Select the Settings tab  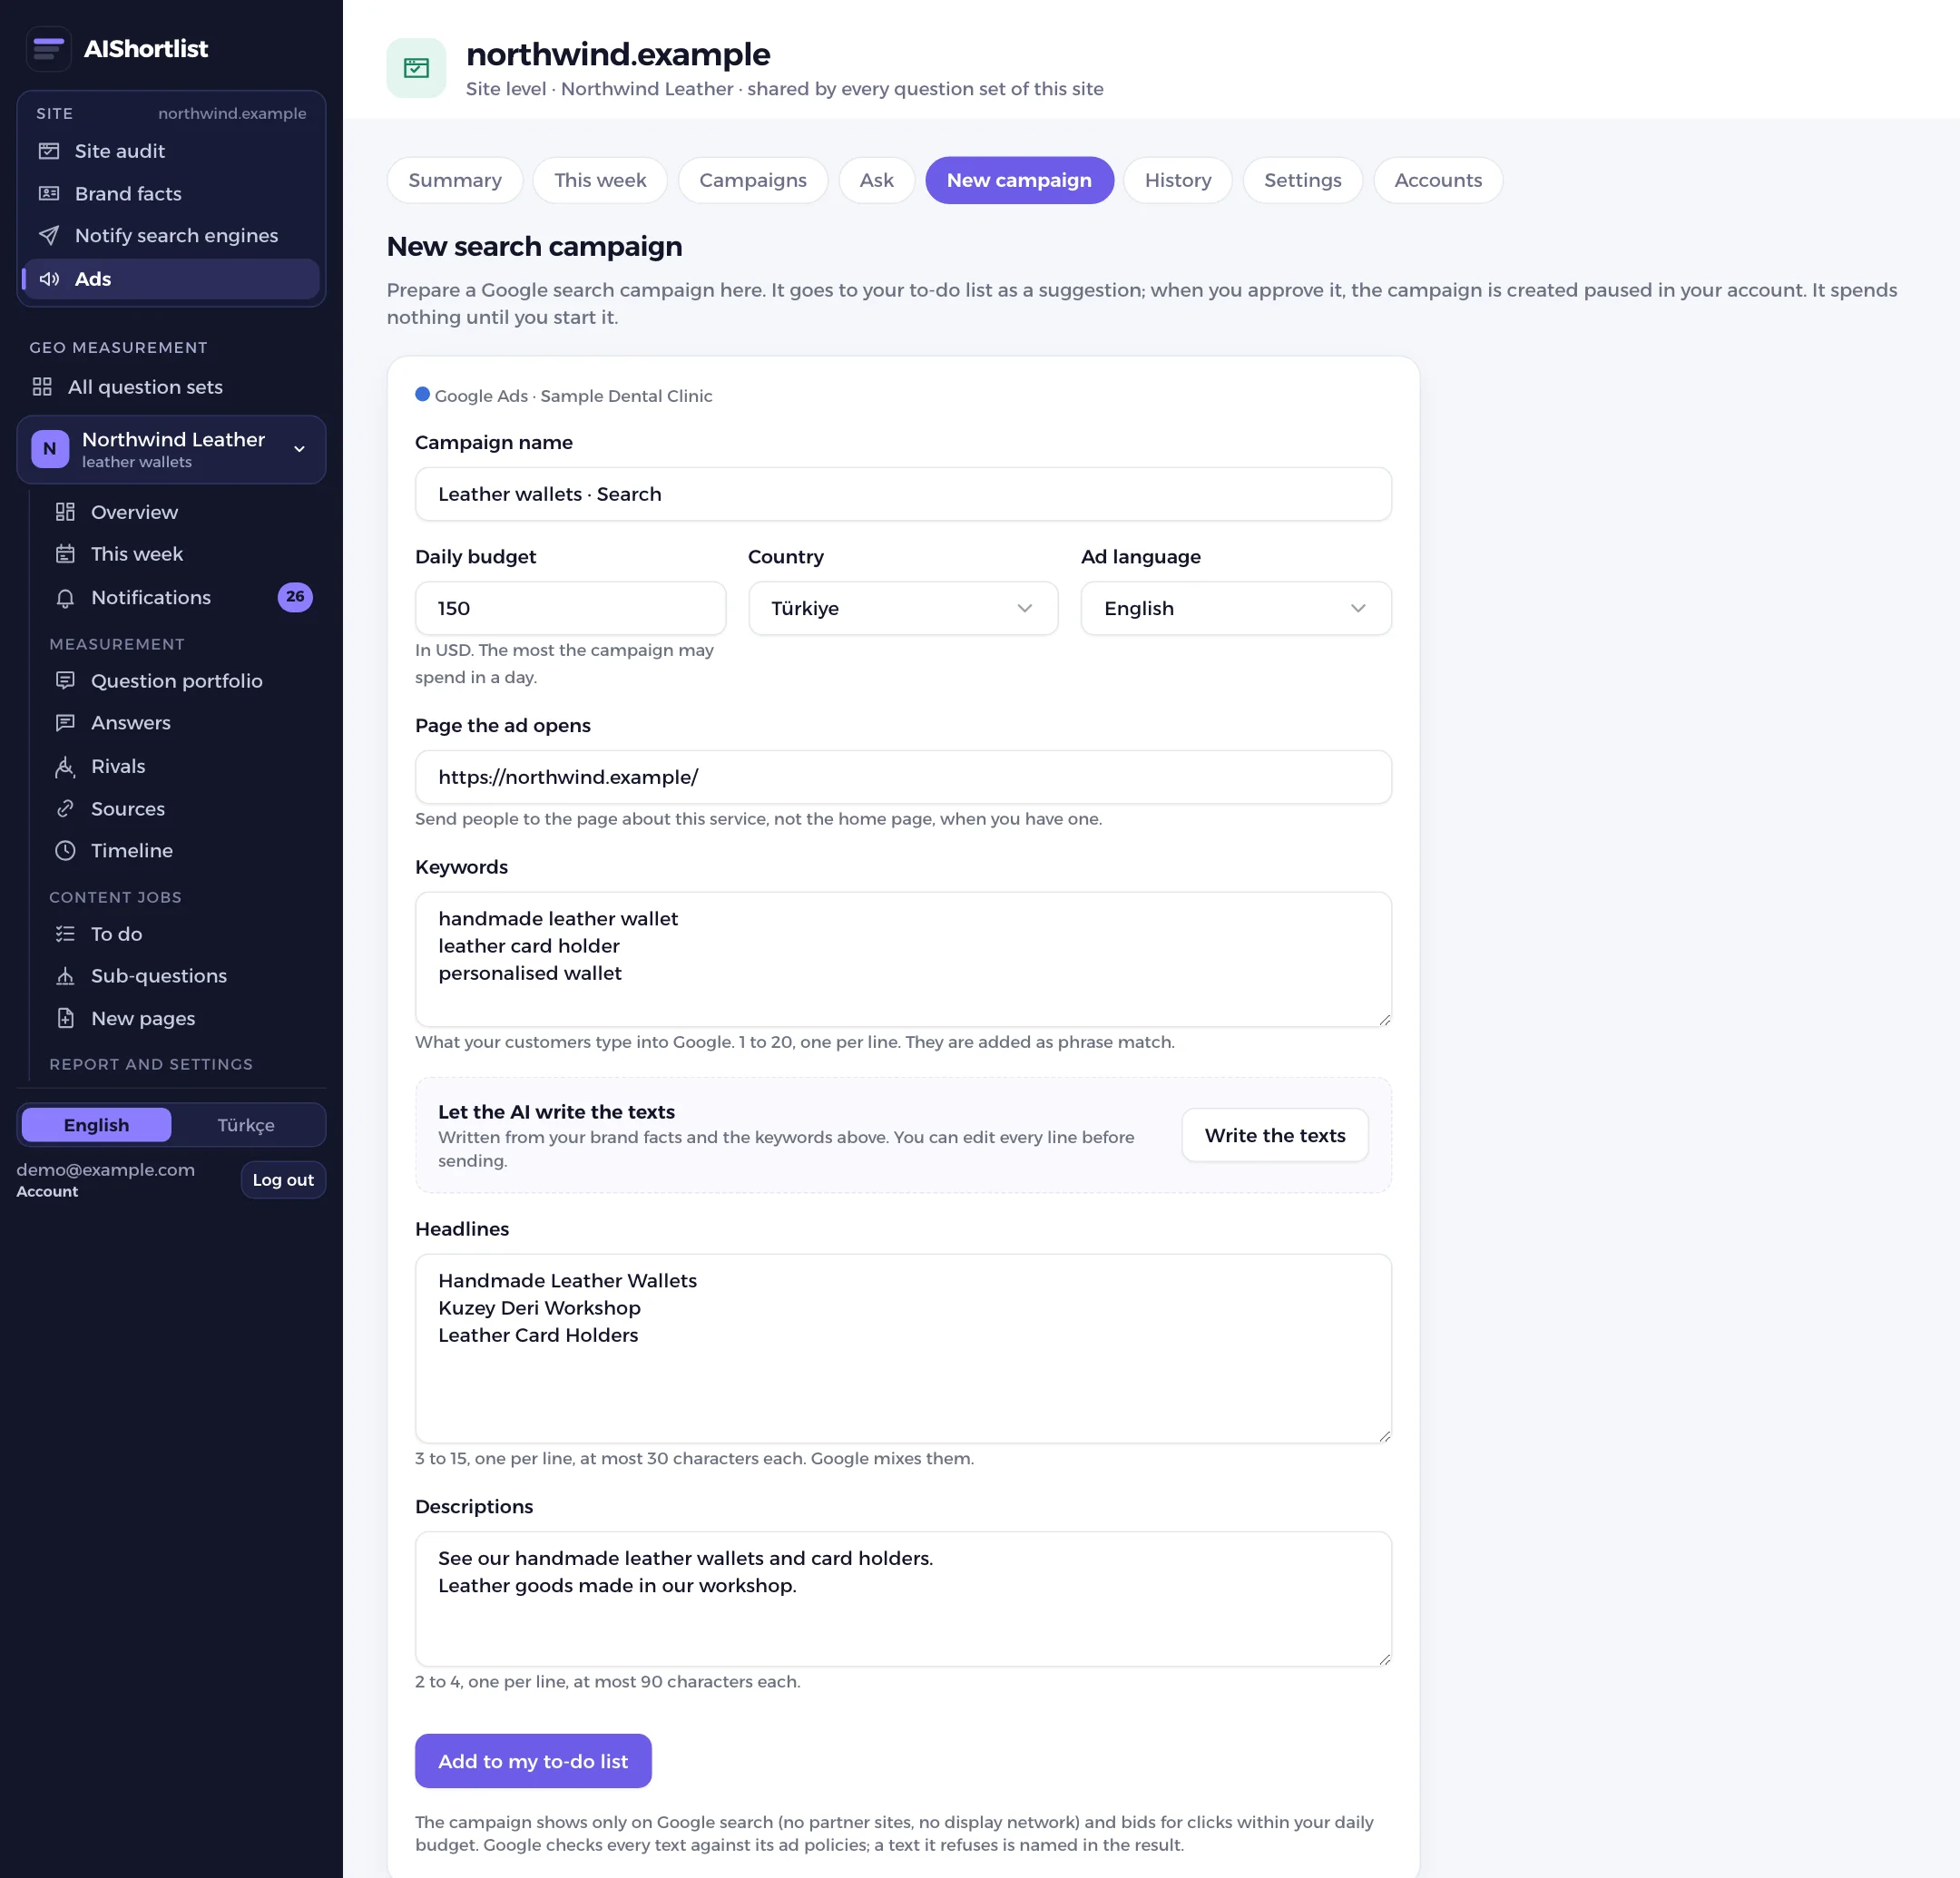tap(1303, 180)
